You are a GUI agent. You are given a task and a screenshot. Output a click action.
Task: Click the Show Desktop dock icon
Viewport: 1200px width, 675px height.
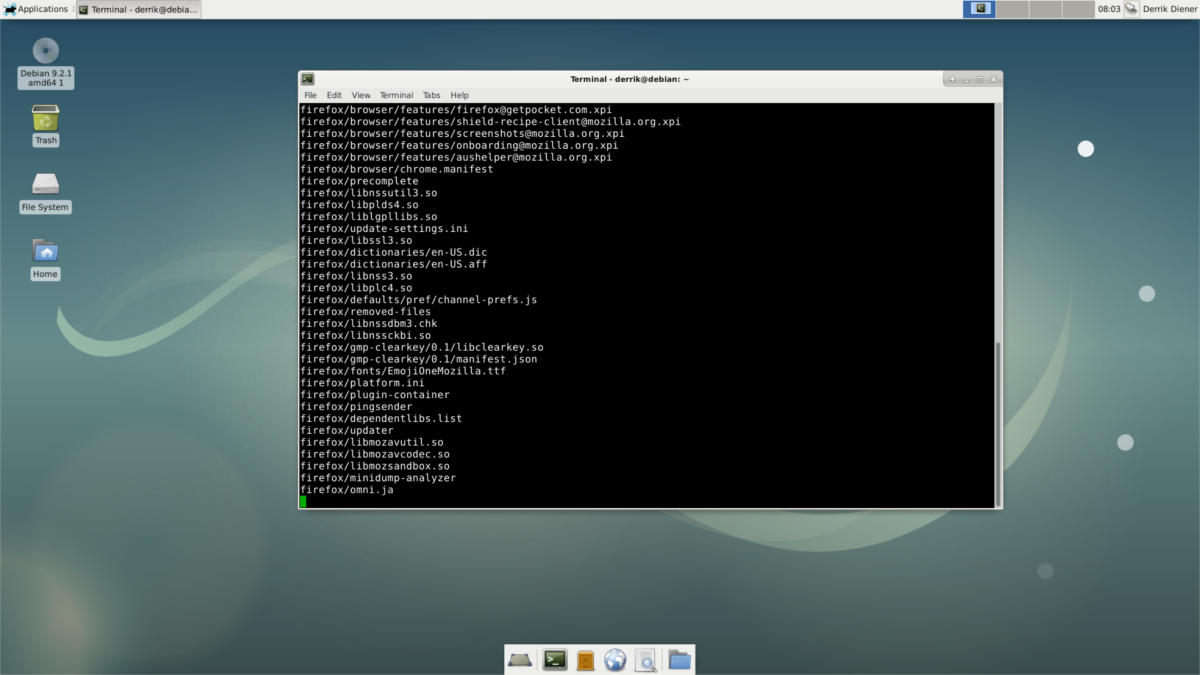[x=520, y=660]
